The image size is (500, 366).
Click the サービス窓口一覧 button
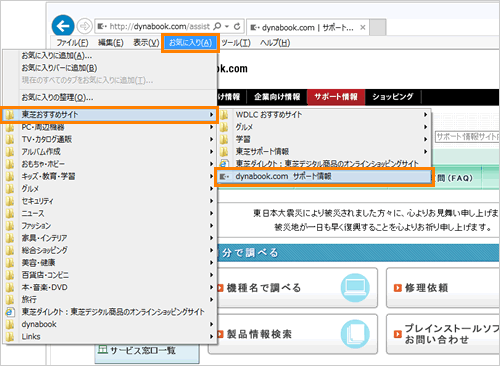click(x=147, y=353)
